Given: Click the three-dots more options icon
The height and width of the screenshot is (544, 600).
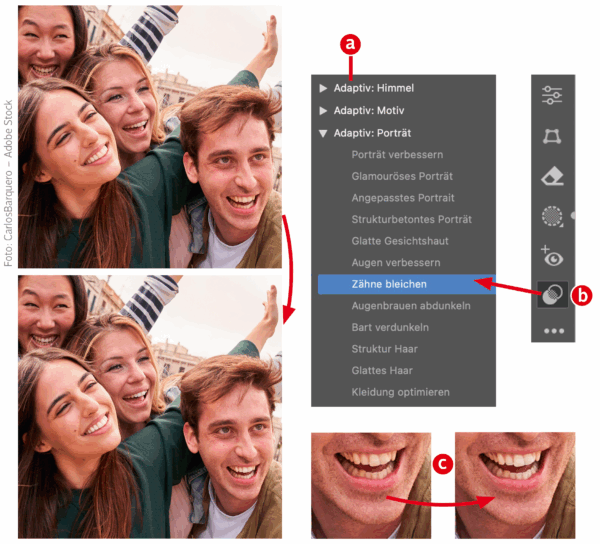Looking at the screenshot, I should (552, 329).
